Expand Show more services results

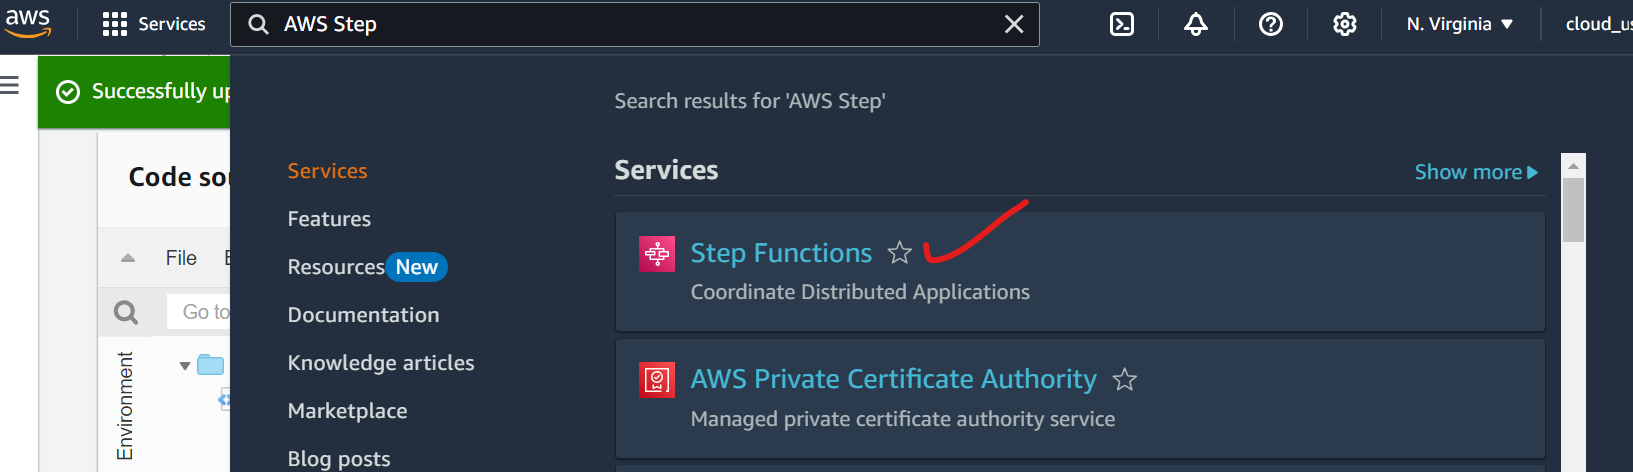[1475, 172]
